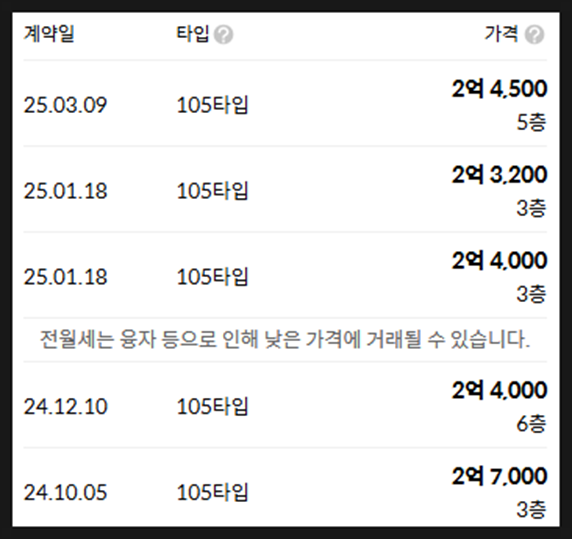
Task: Click 3층 under the 2억 3,200 price
Action: click(532, 208)
